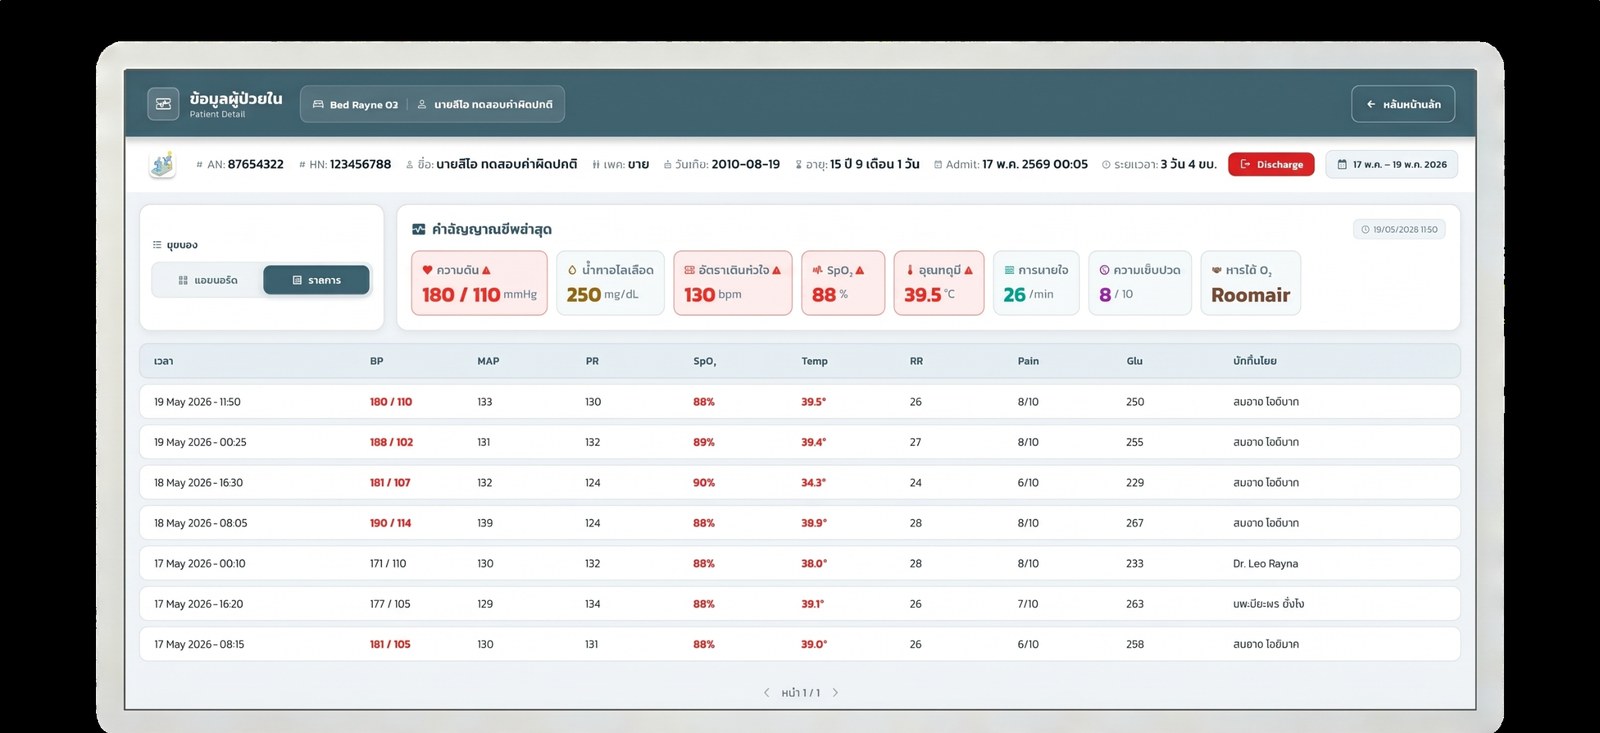Open the 17–19 May 2026 date range picker
The width and height of the screenshot is (1600, 733).
[1392, 164]
